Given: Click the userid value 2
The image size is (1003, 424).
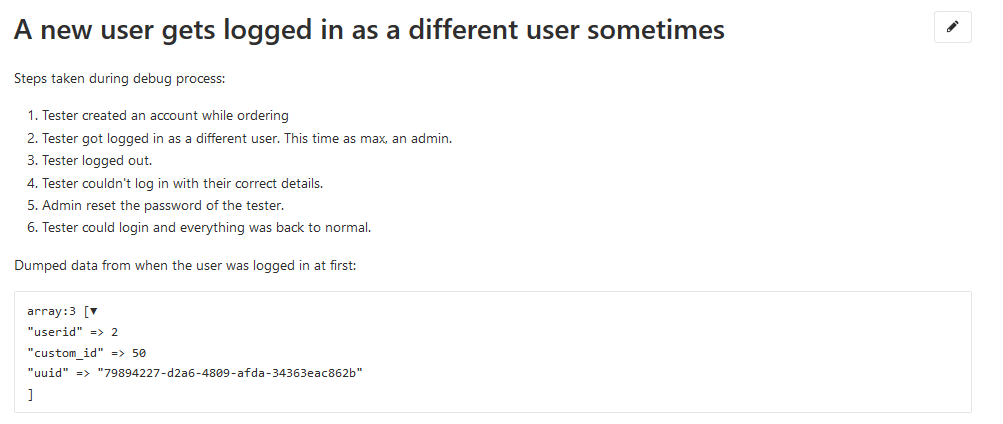Looking at the screenshot, I should [x=115, y=331].
